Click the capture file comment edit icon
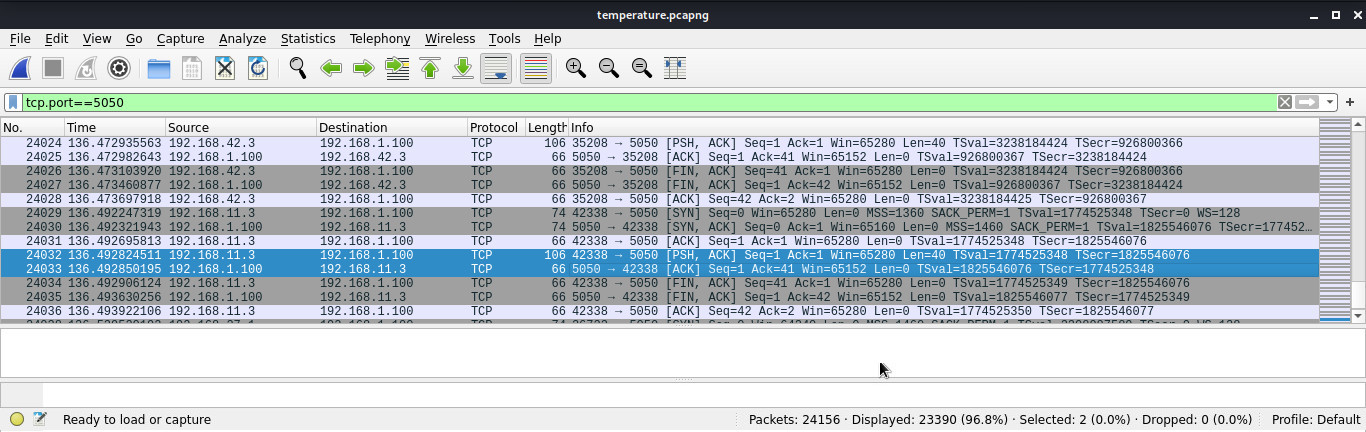 click(40, 420)
